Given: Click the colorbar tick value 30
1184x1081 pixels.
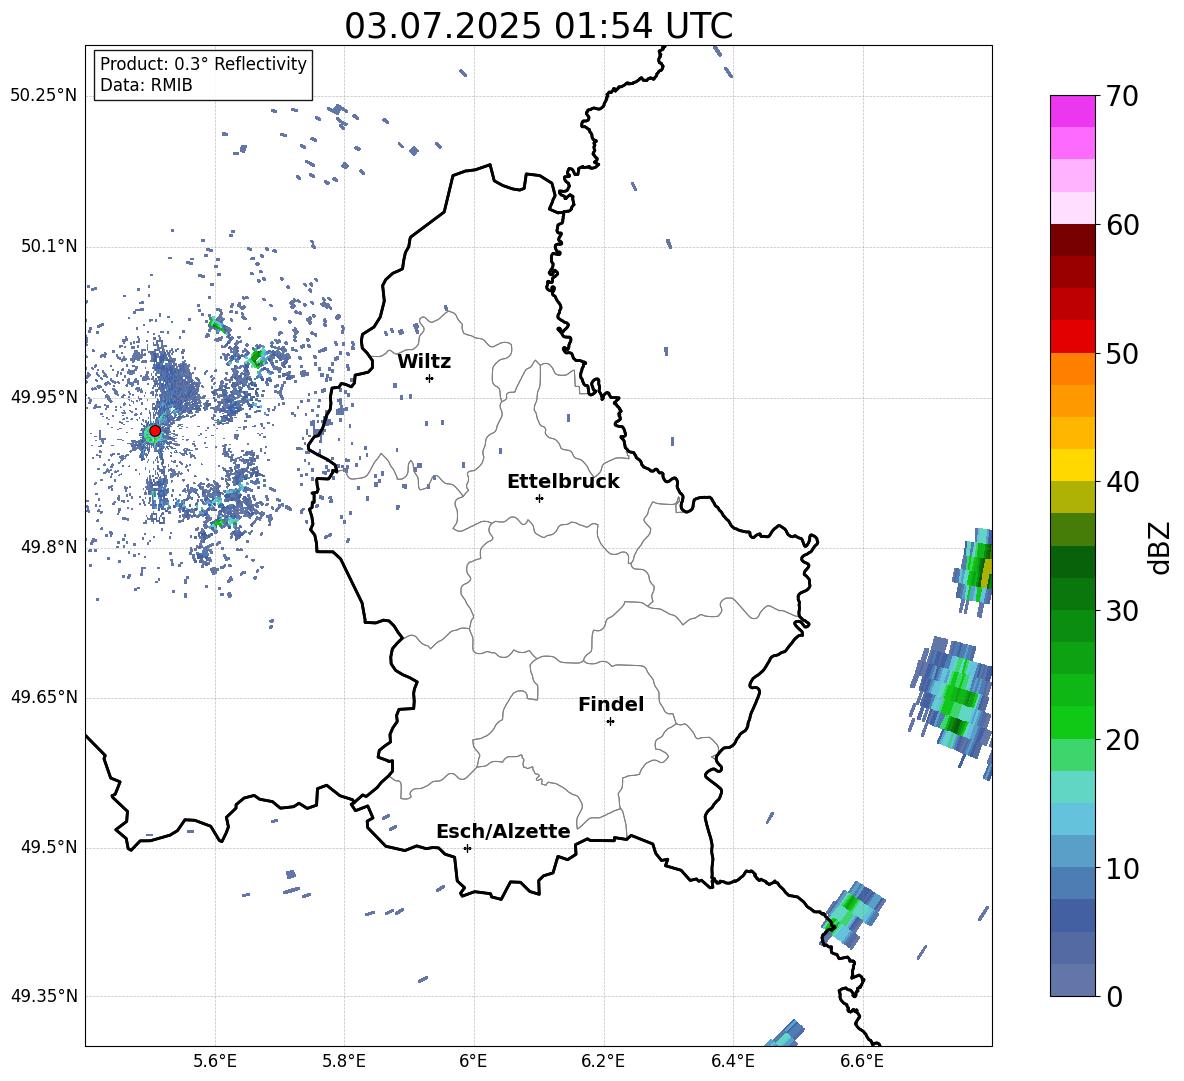Looking at the screenshot, I should point(1122,611).
